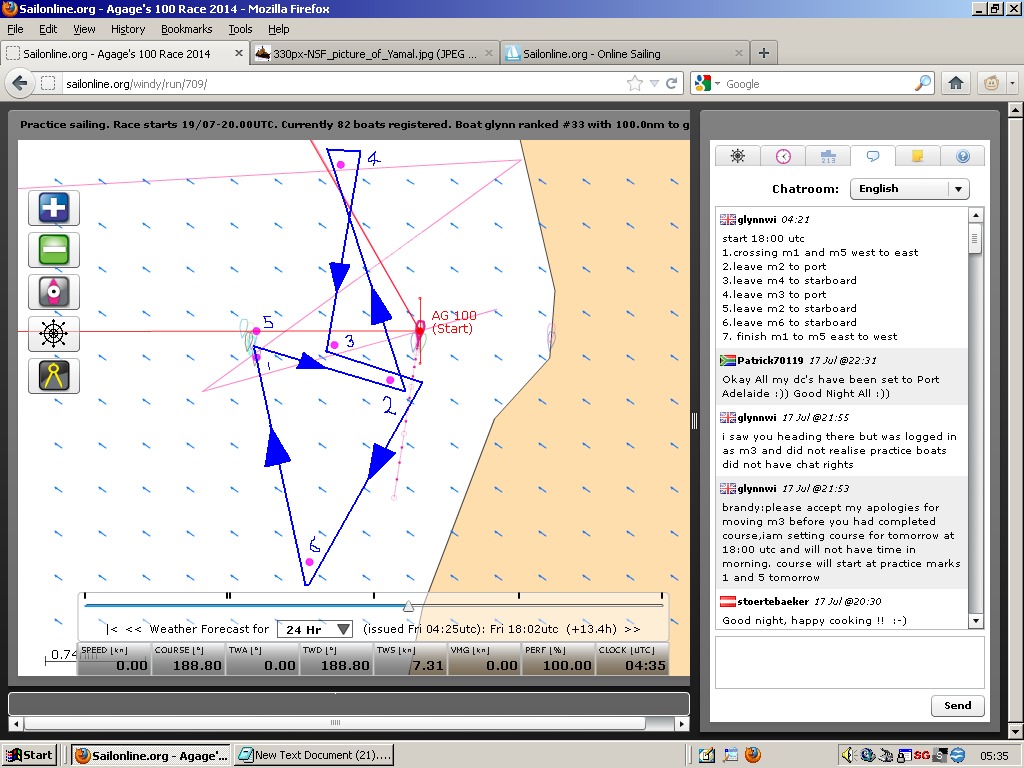Image resolution: width=1024 pixels, height=768 pixels.
Task: Open the Chatroom language dropdown
Action: 909,189
